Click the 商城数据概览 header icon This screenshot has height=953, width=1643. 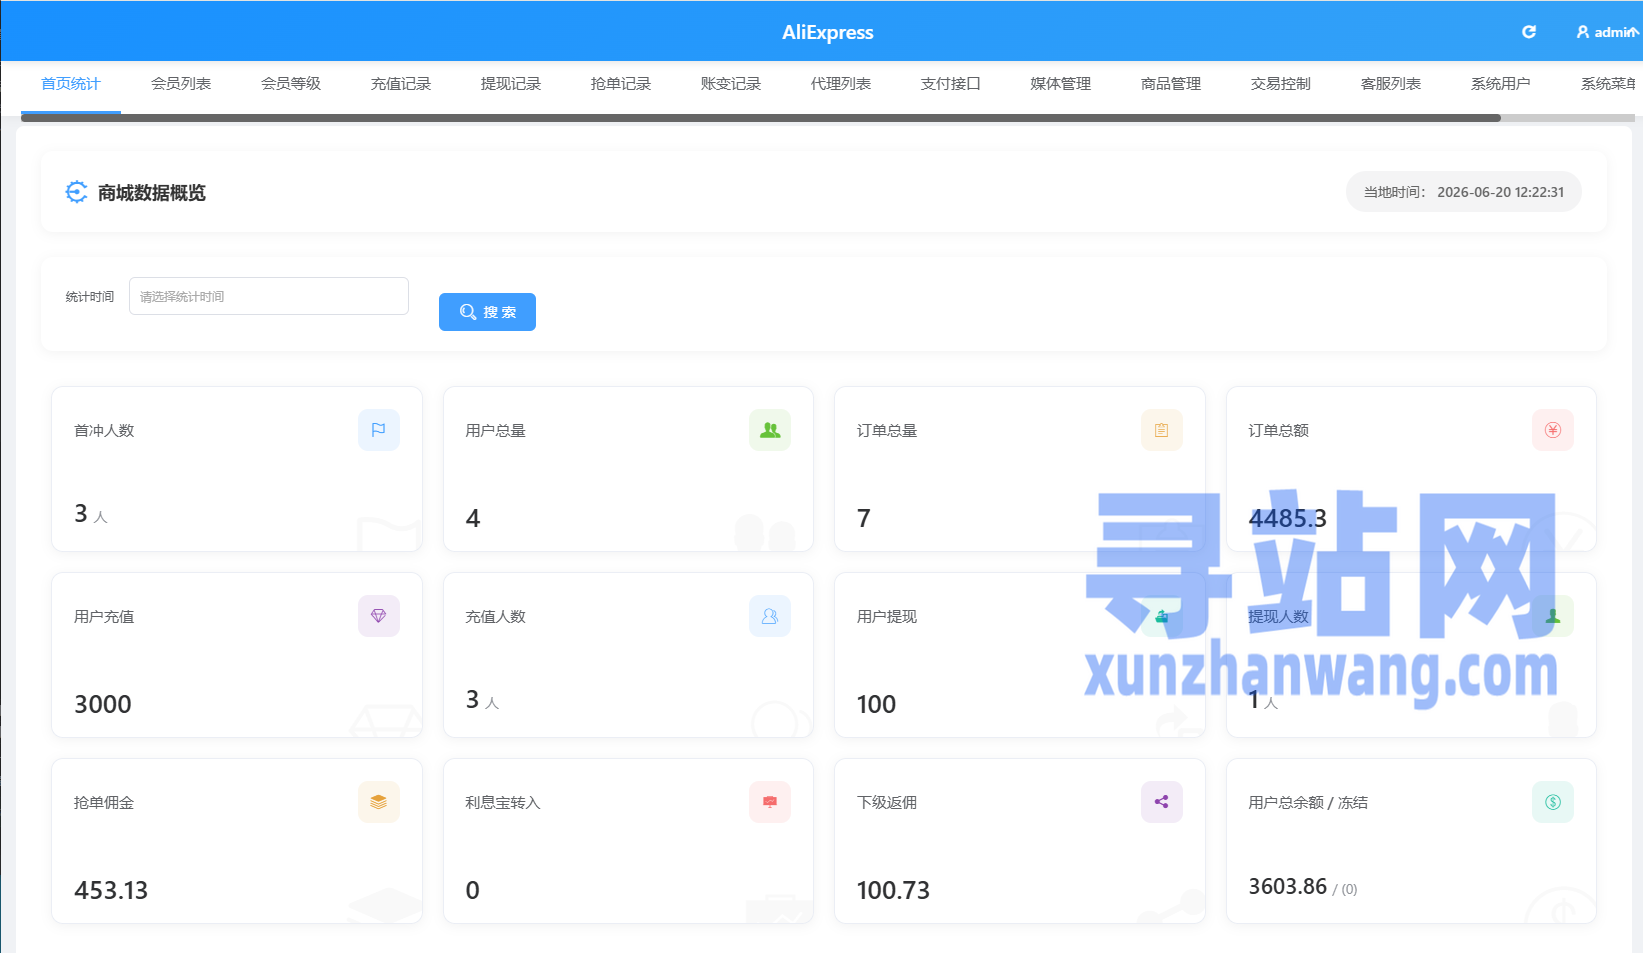[76, 192]
